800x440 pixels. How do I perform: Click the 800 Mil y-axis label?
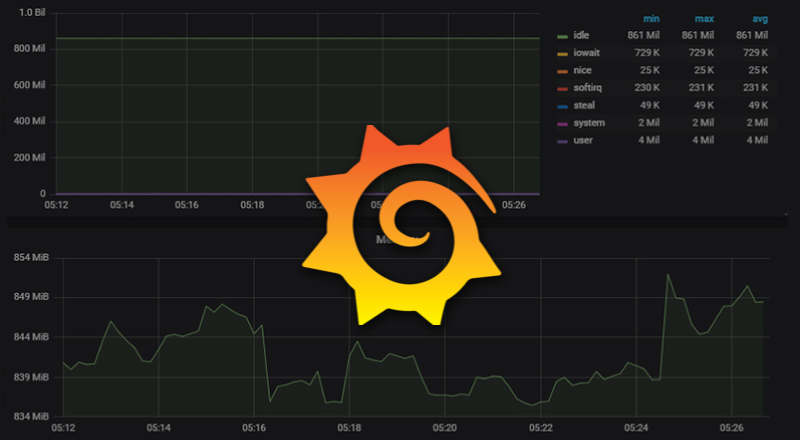coord(31,48)
